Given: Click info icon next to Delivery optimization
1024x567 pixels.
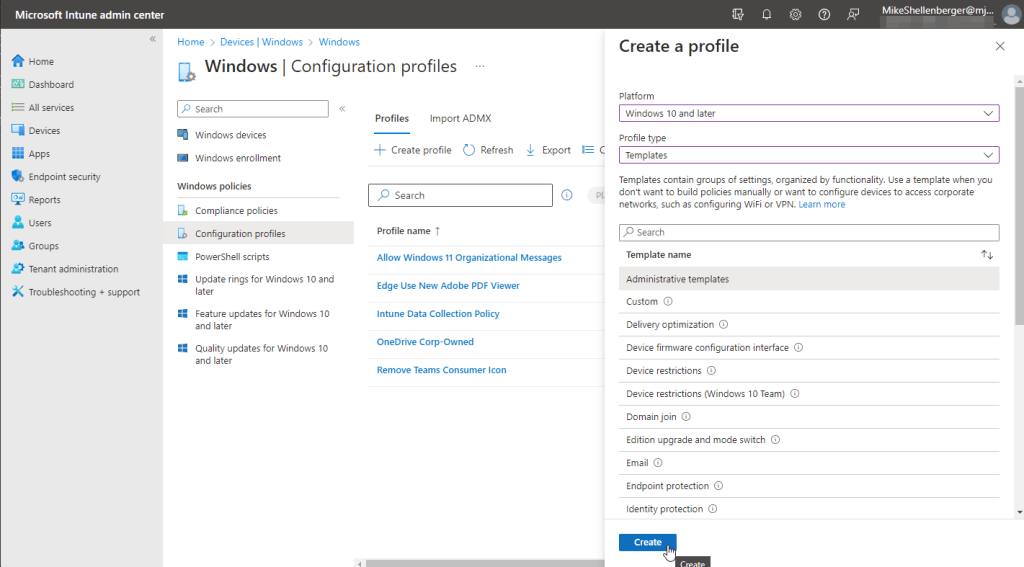Looking at the screenshot, I should tap(723, 325).
